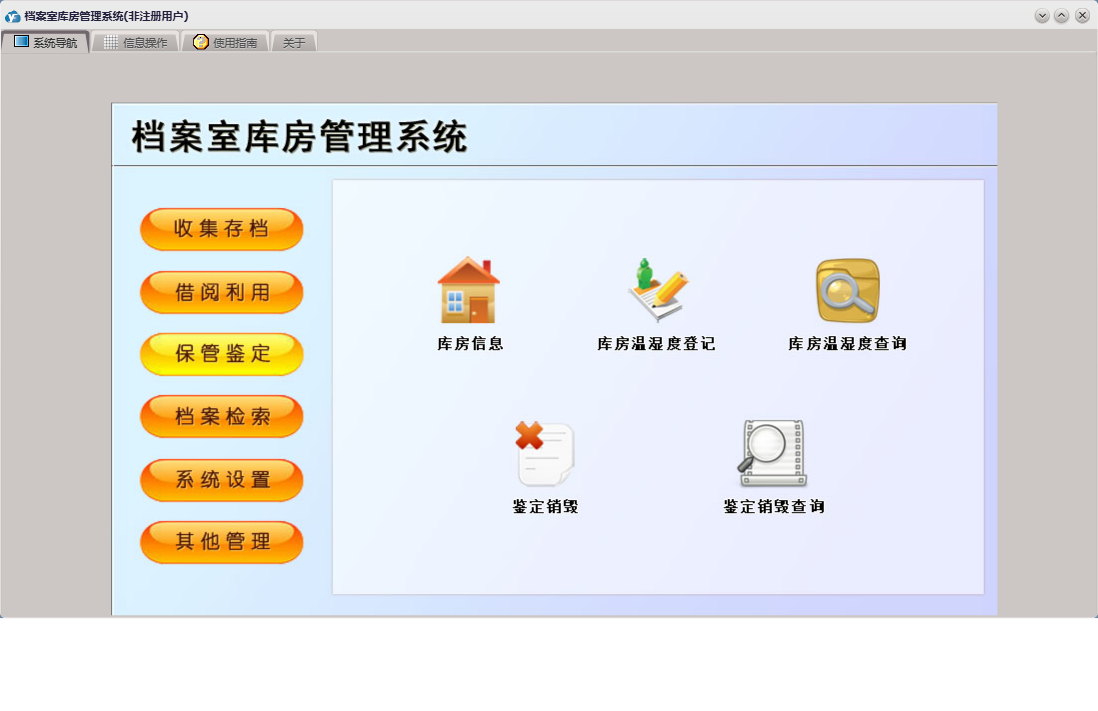This screenshot has width=1098, height=711.
Task: Select the 其他管理 button
Action: (x=221, y=541)
